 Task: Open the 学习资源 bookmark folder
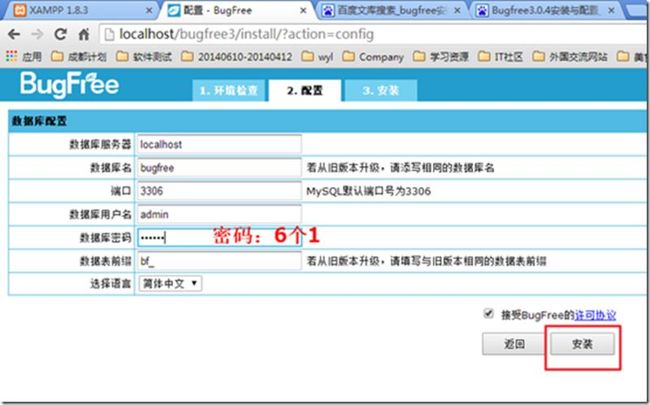(441, 57)
